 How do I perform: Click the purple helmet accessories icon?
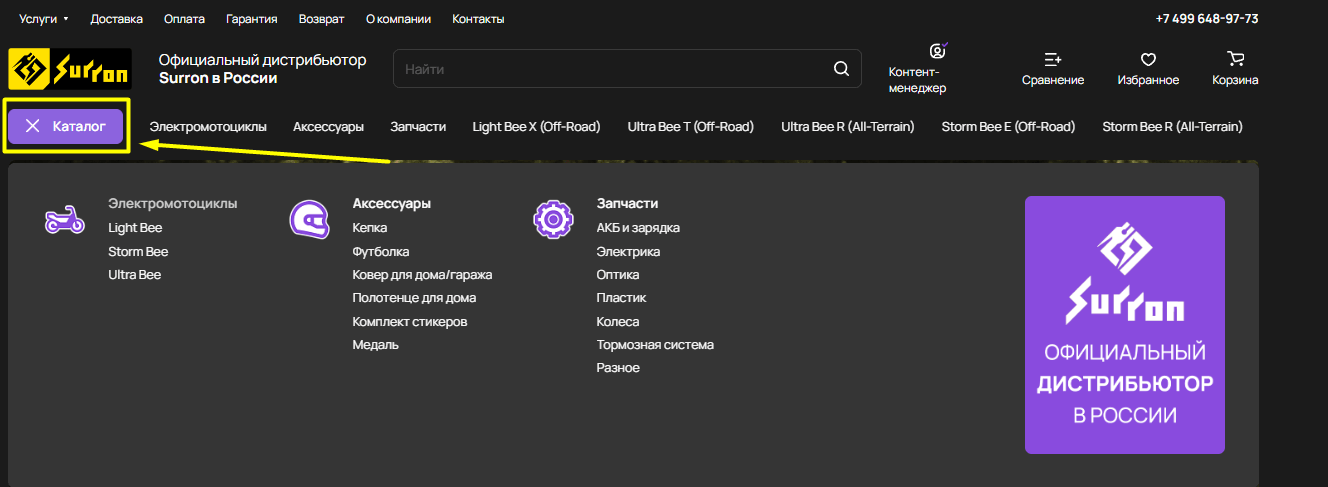click(x=309, y=219)
